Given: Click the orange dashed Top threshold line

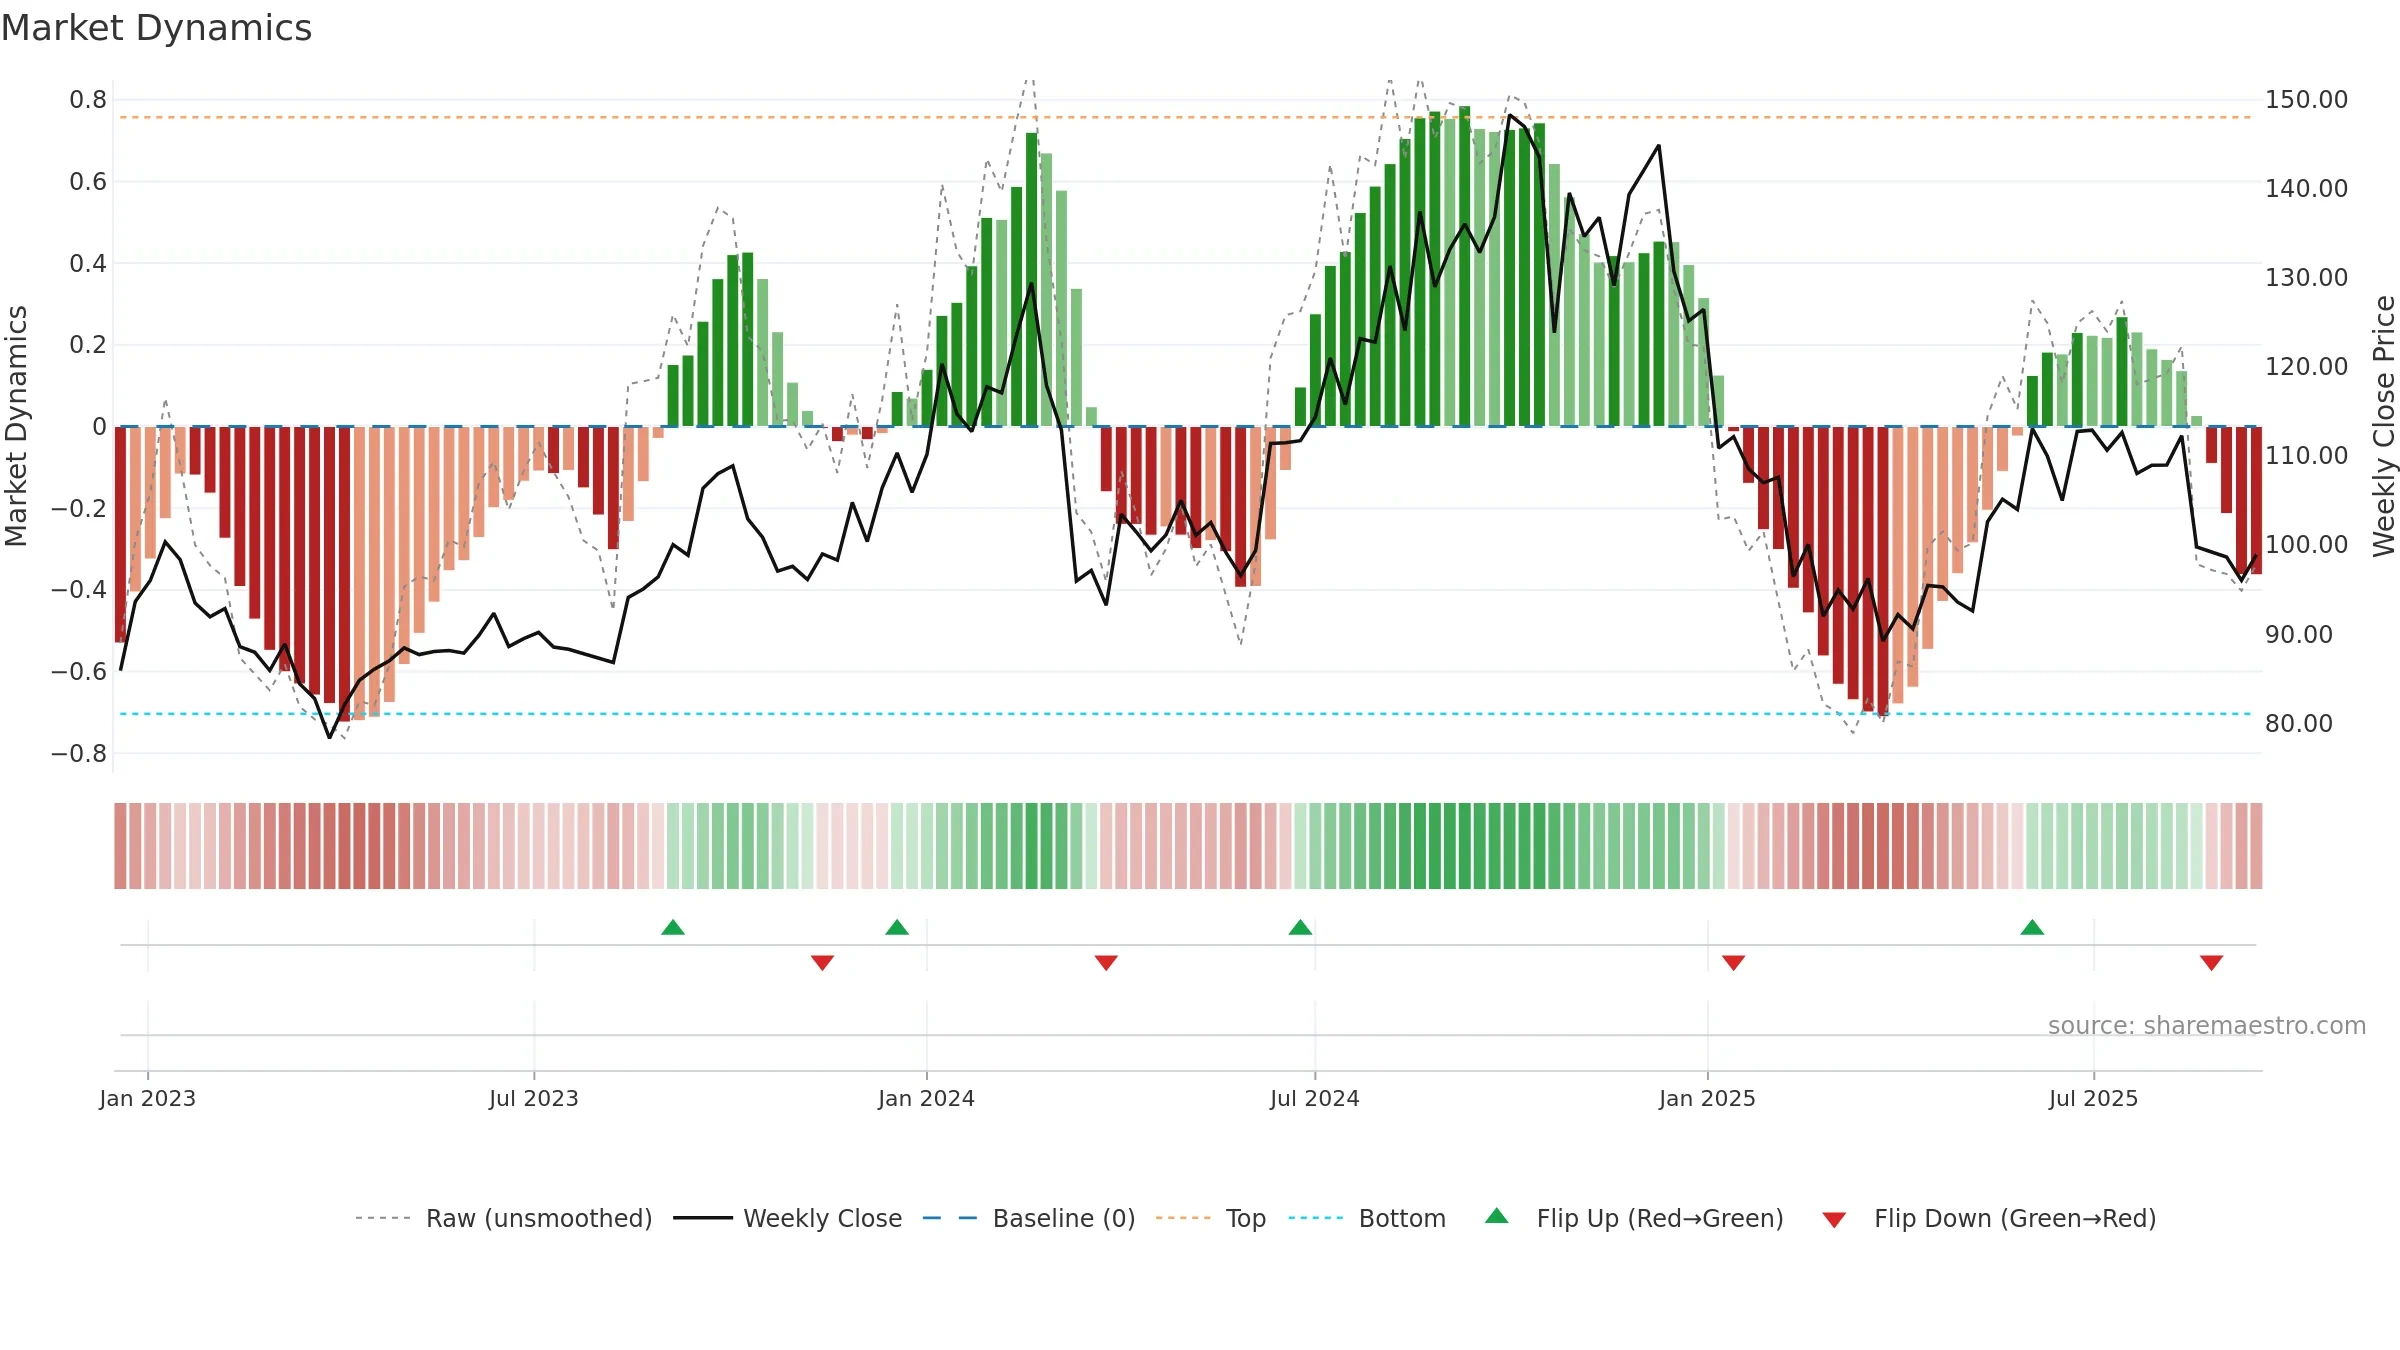Looking at the screenshot, I should coord(1186,118).
